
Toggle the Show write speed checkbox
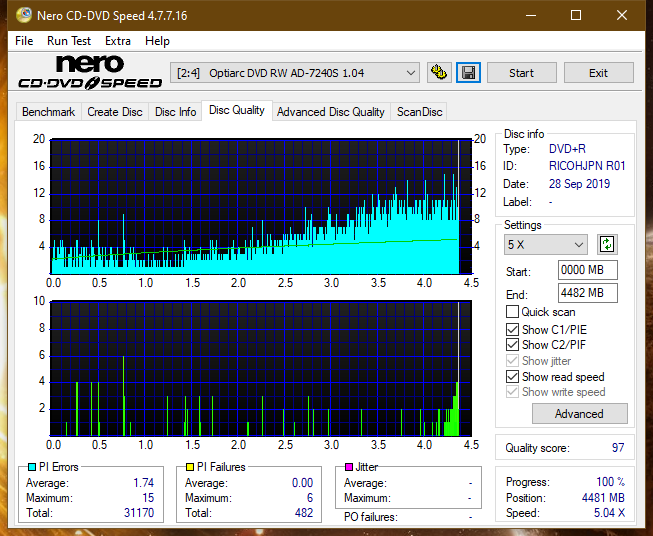click(512, 391)
